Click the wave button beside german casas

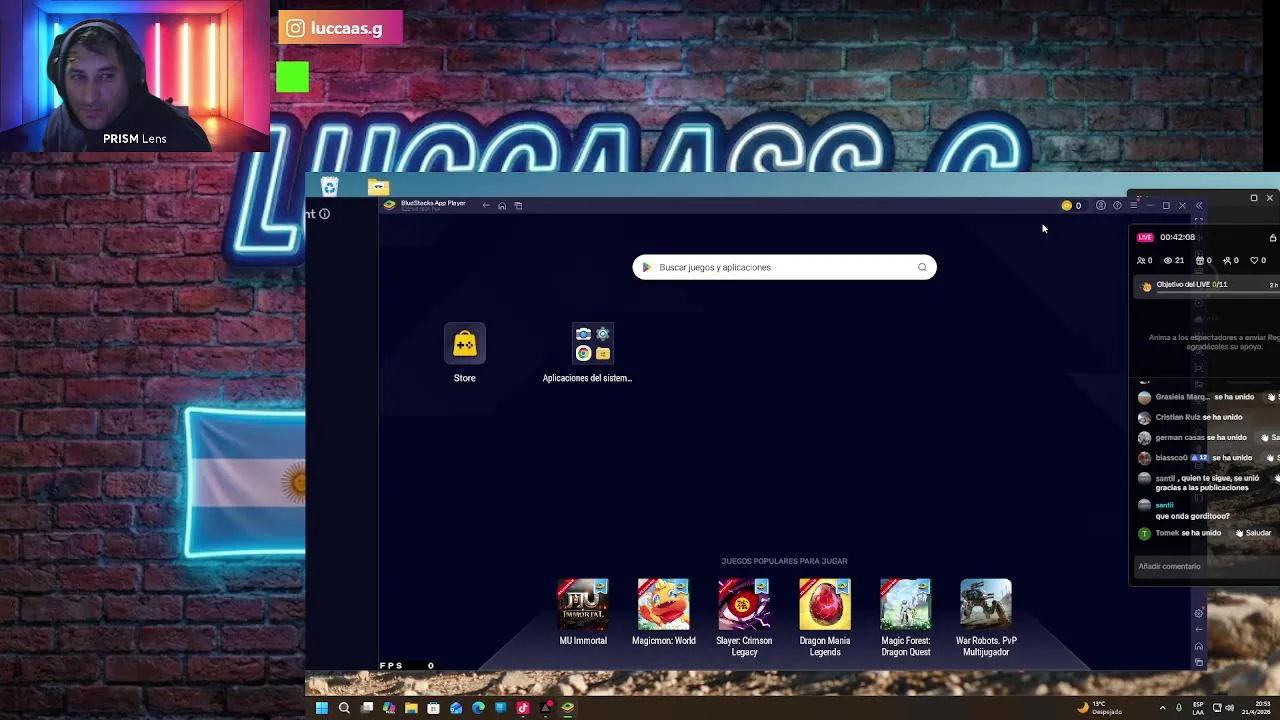1268,437
